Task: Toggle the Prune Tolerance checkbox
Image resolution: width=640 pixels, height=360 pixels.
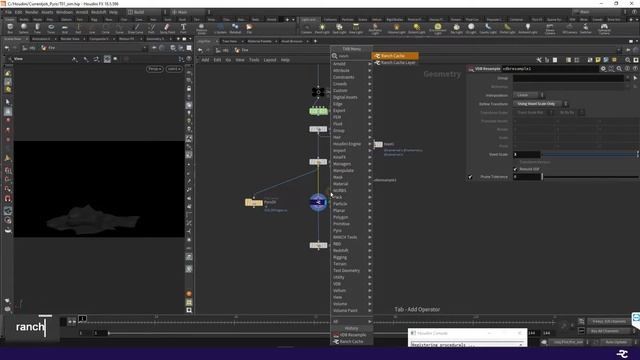Action: [470, 177]
